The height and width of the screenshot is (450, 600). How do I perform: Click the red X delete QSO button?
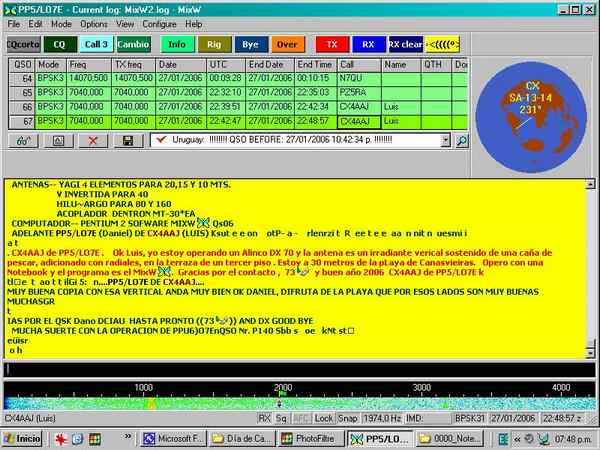[93, 141]
